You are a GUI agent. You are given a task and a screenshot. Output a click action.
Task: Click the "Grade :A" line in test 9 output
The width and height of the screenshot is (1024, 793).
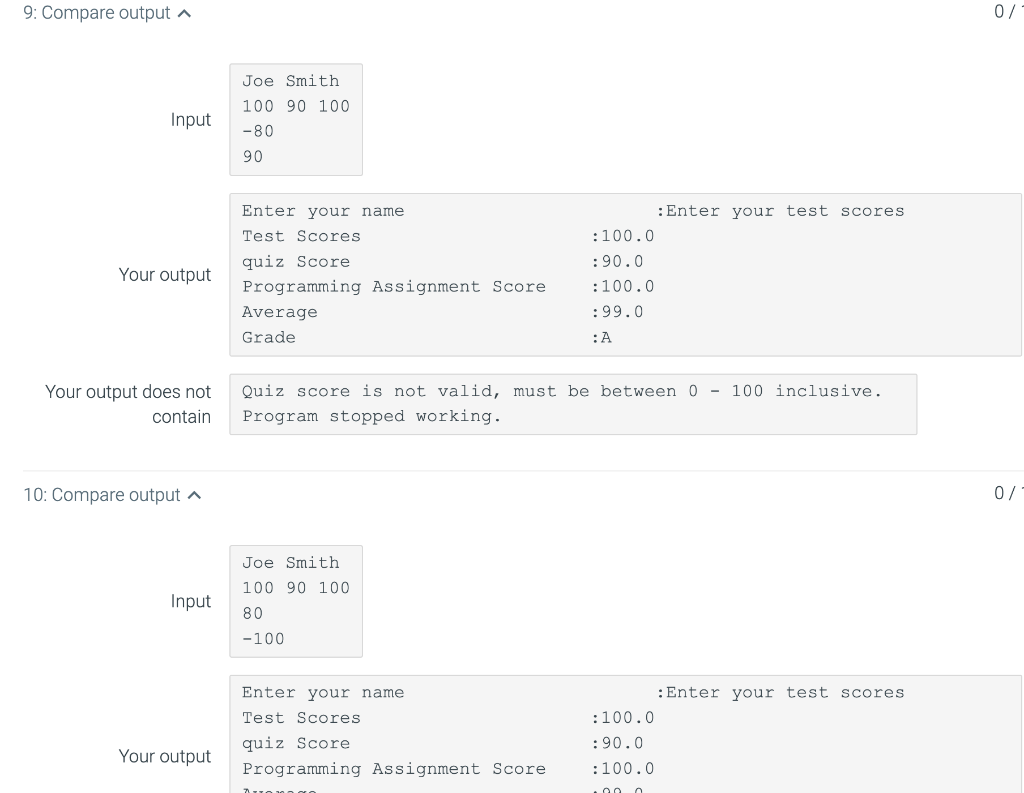tap(426, 338)
